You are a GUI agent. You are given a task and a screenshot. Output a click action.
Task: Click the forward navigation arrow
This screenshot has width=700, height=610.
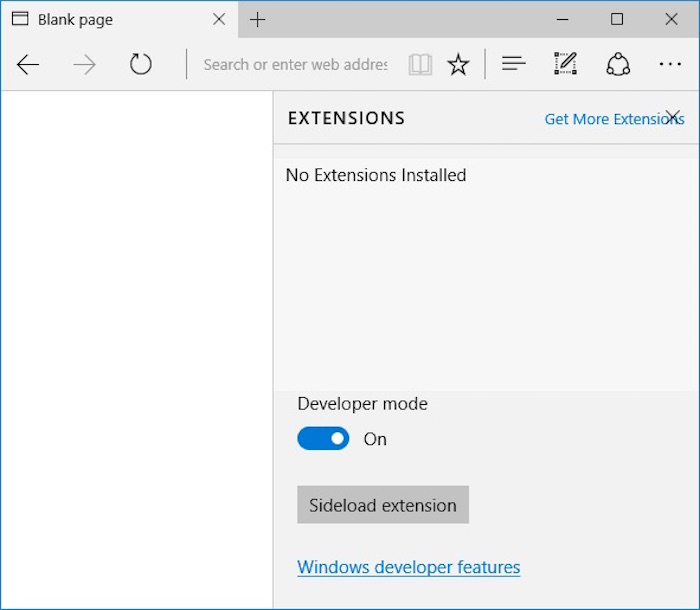click(85, 65)
